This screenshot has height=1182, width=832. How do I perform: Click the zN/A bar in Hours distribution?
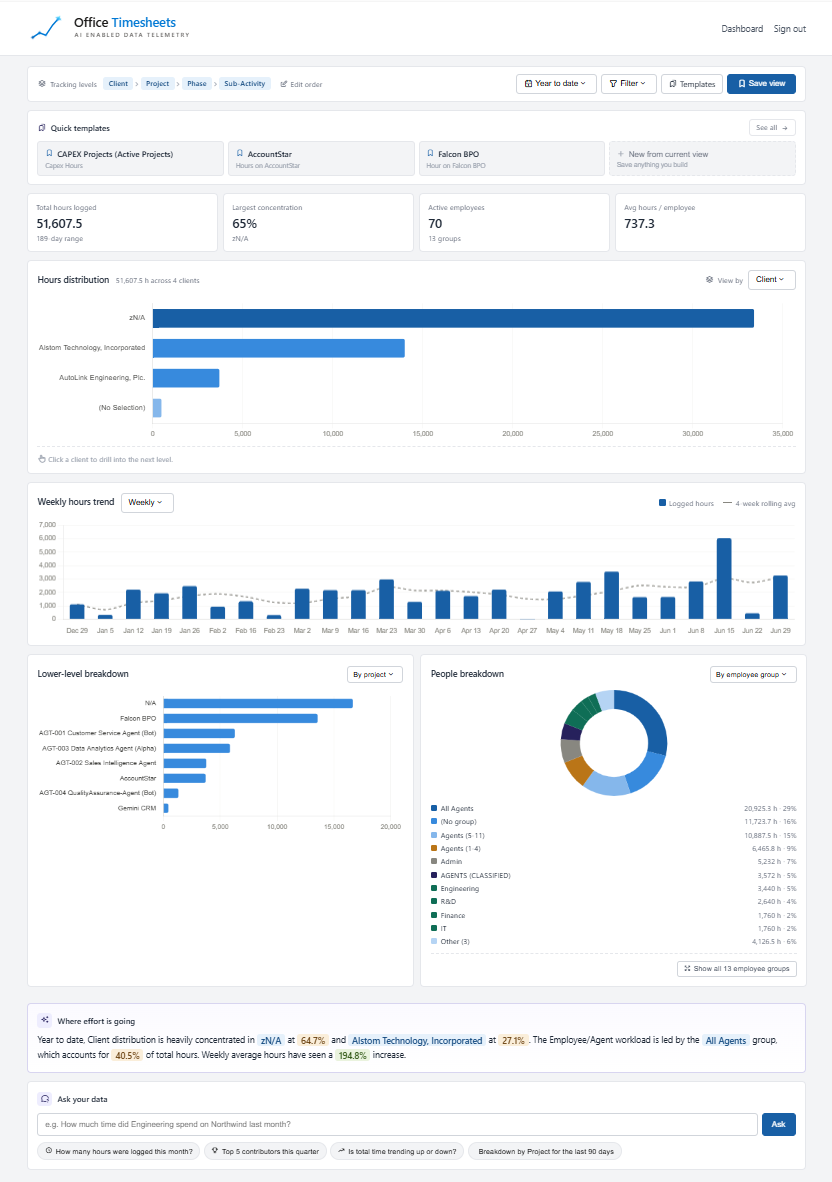[453, 318]
